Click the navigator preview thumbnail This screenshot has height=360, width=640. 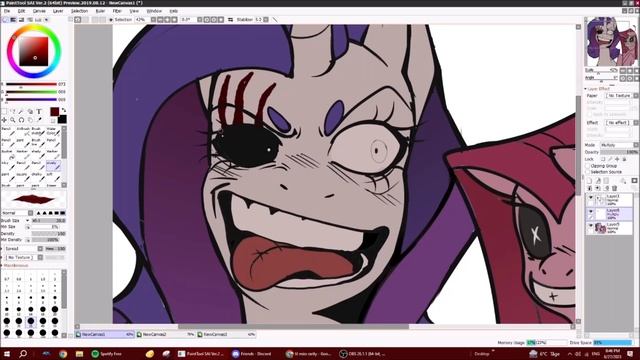611,41
